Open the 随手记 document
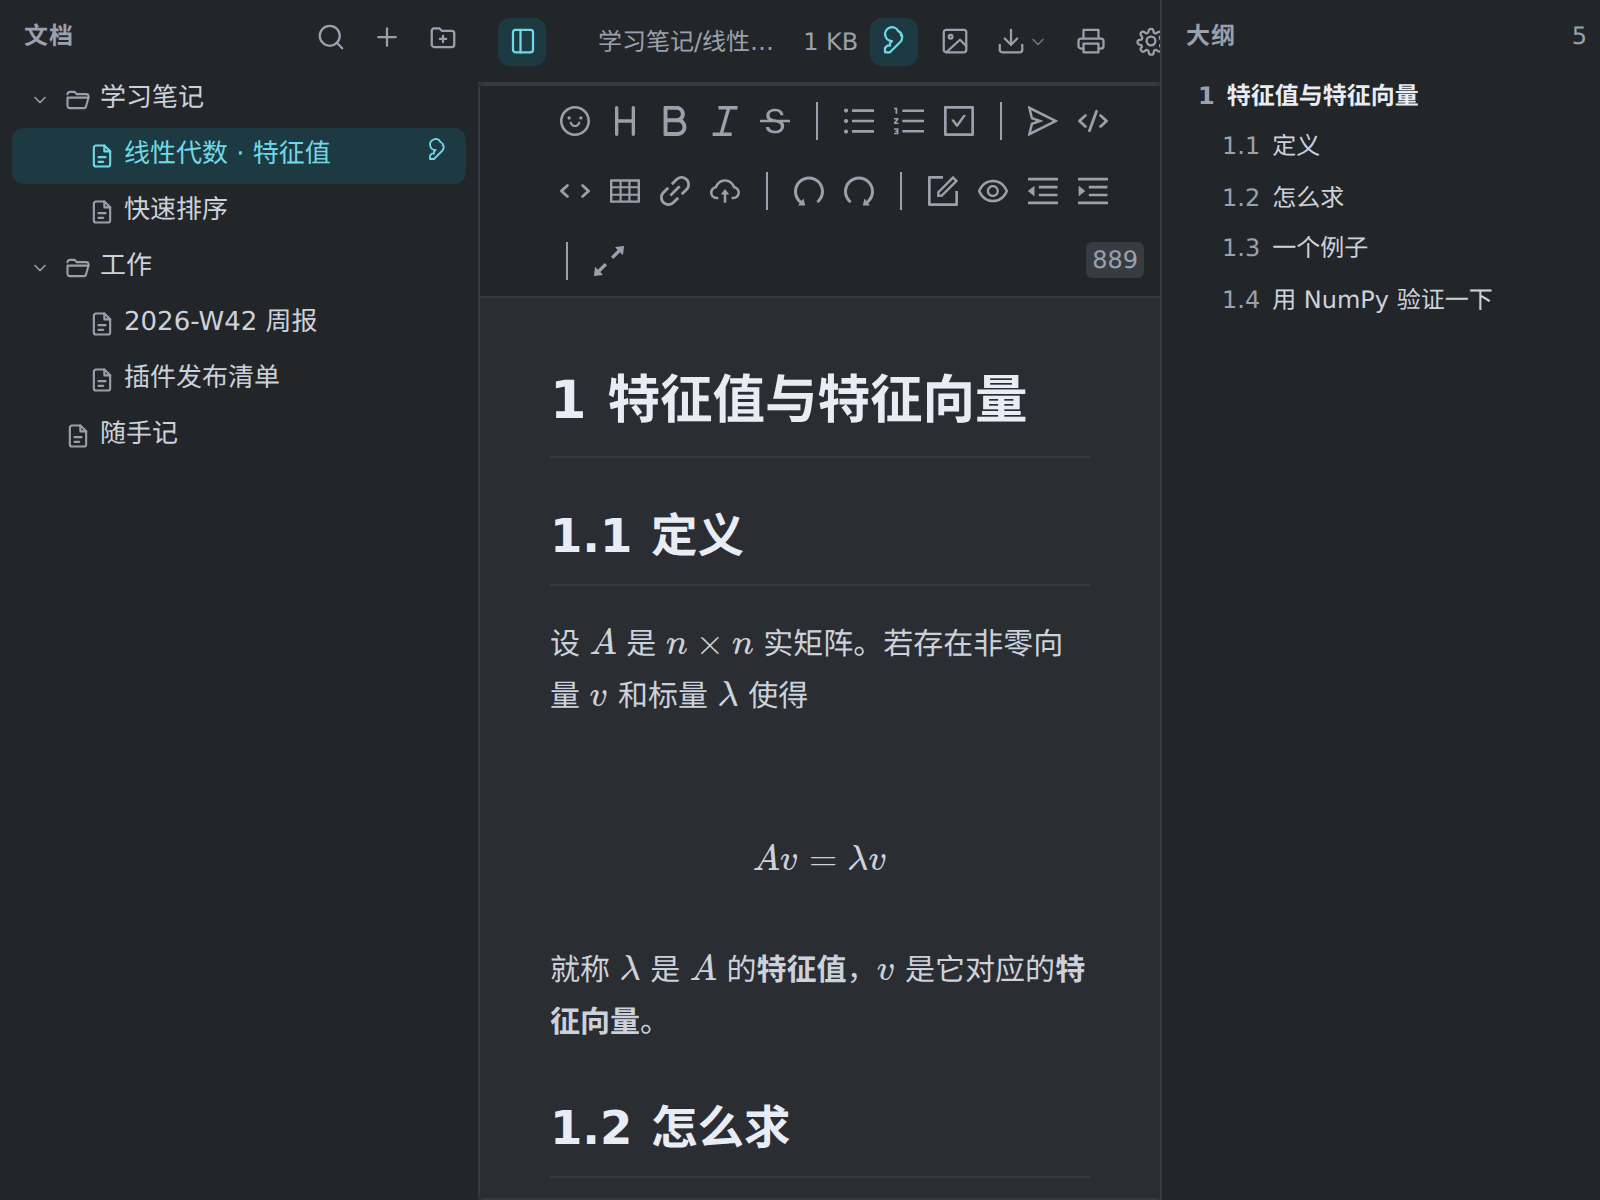The height and width of the screenshot is (1200, 1600). point(239,434)
